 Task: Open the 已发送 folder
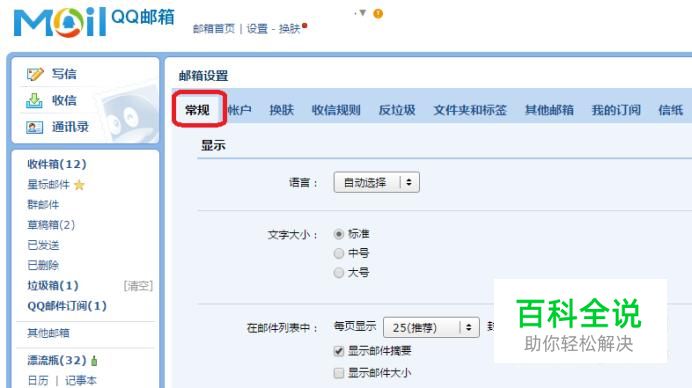click(43, 245)
